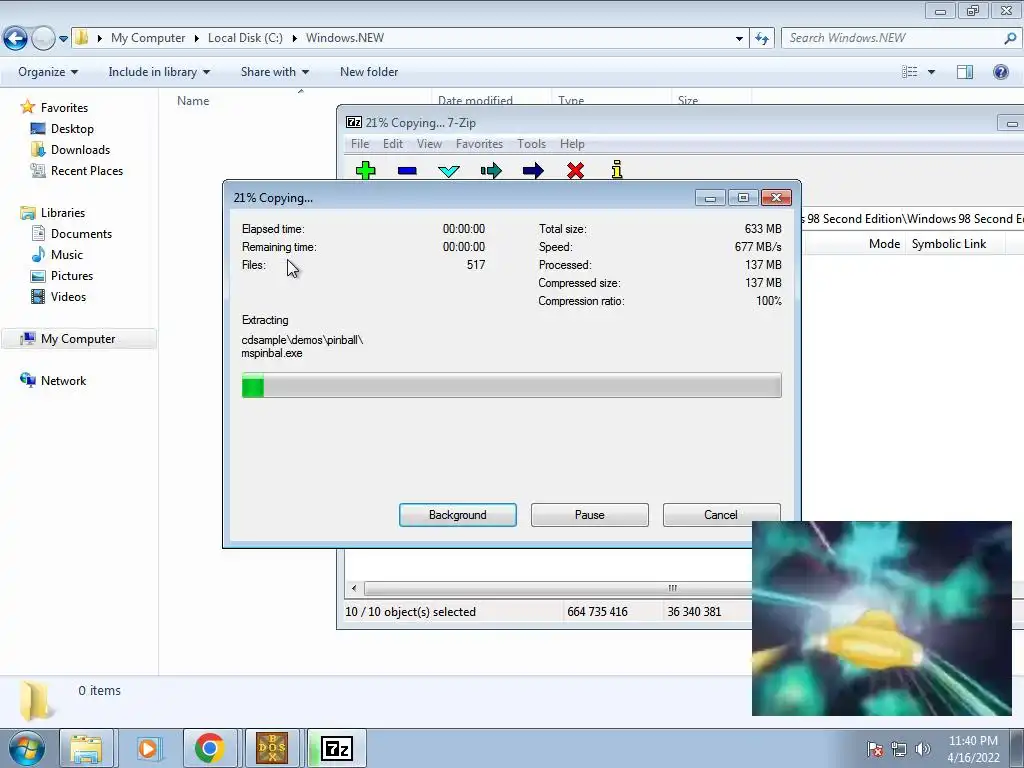Screen dimensions: 1024x768
Task: Click the Action Center flag tray icon
Action: click(x=875, y=749)
